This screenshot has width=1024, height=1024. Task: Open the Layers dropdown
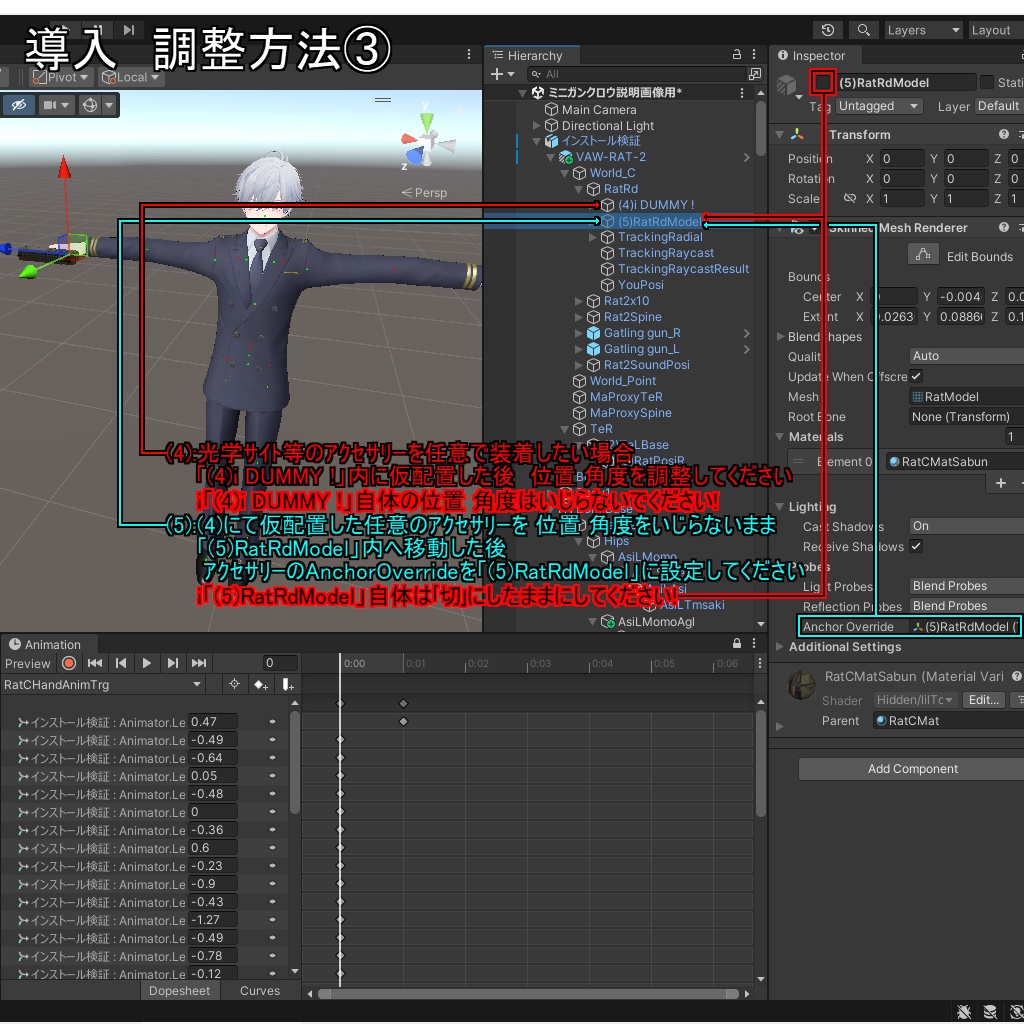[923, 30]
